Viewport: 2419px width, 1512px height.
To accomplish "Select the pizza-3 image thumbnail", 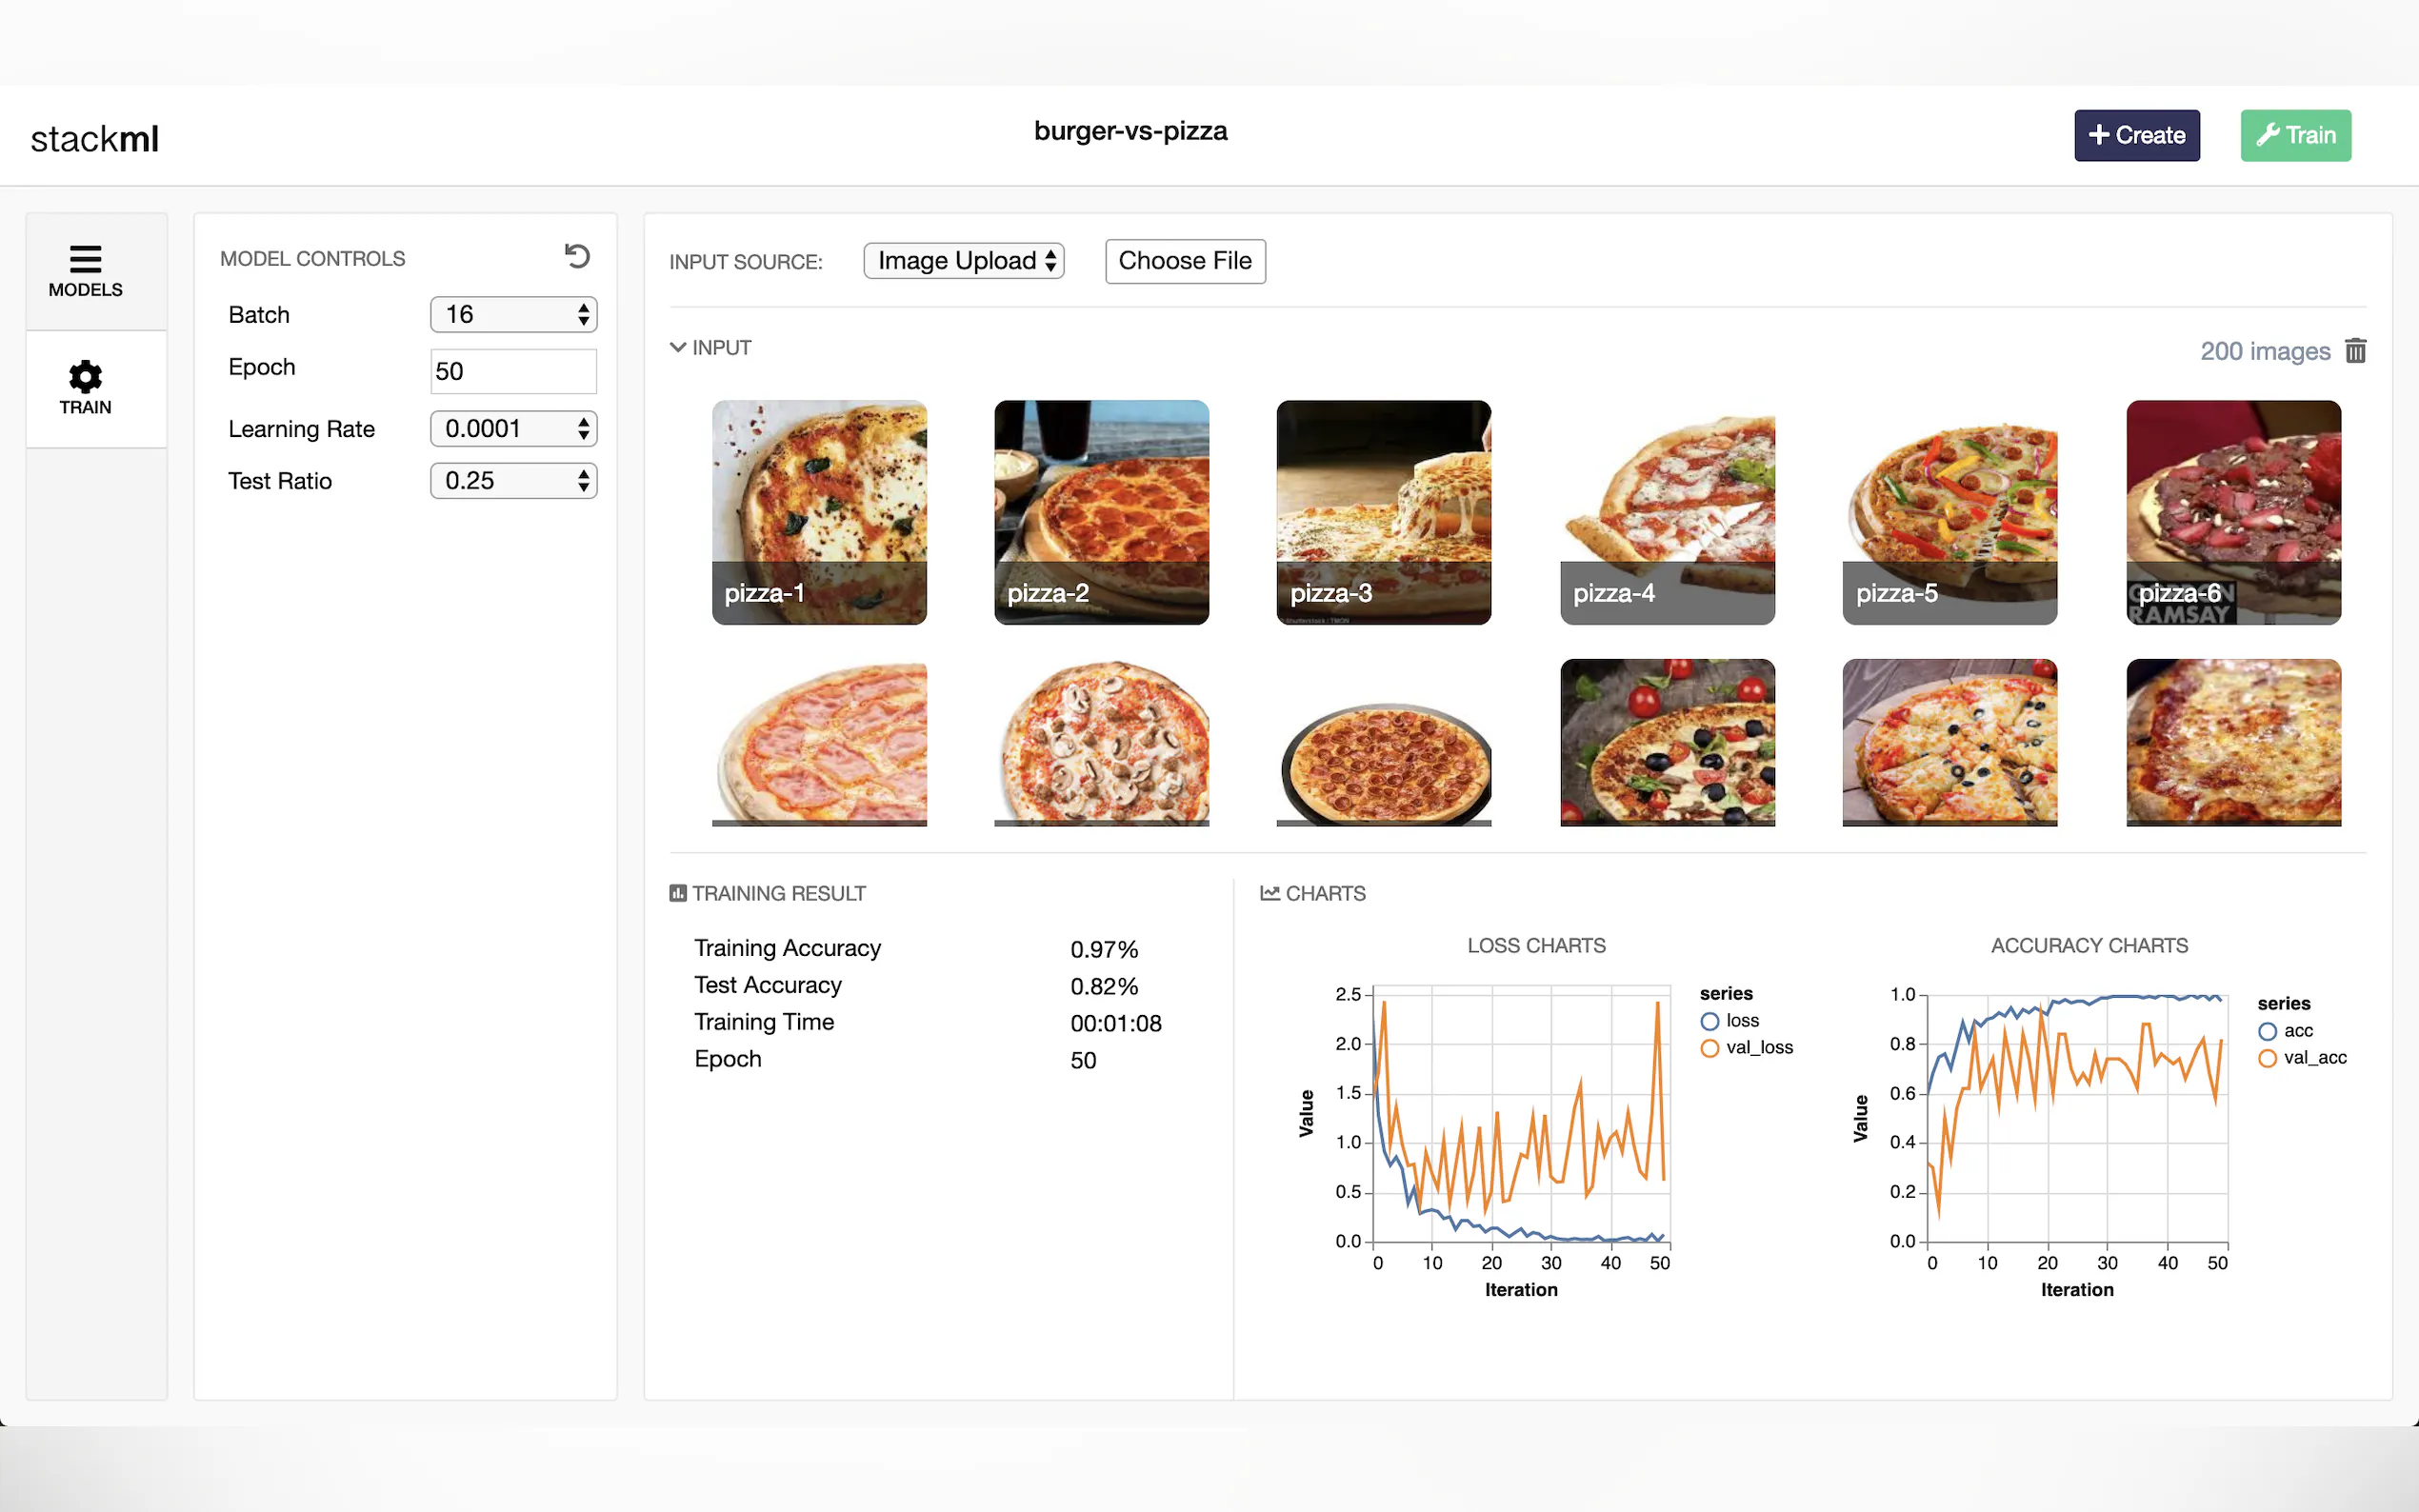I will click(1383, 511).
